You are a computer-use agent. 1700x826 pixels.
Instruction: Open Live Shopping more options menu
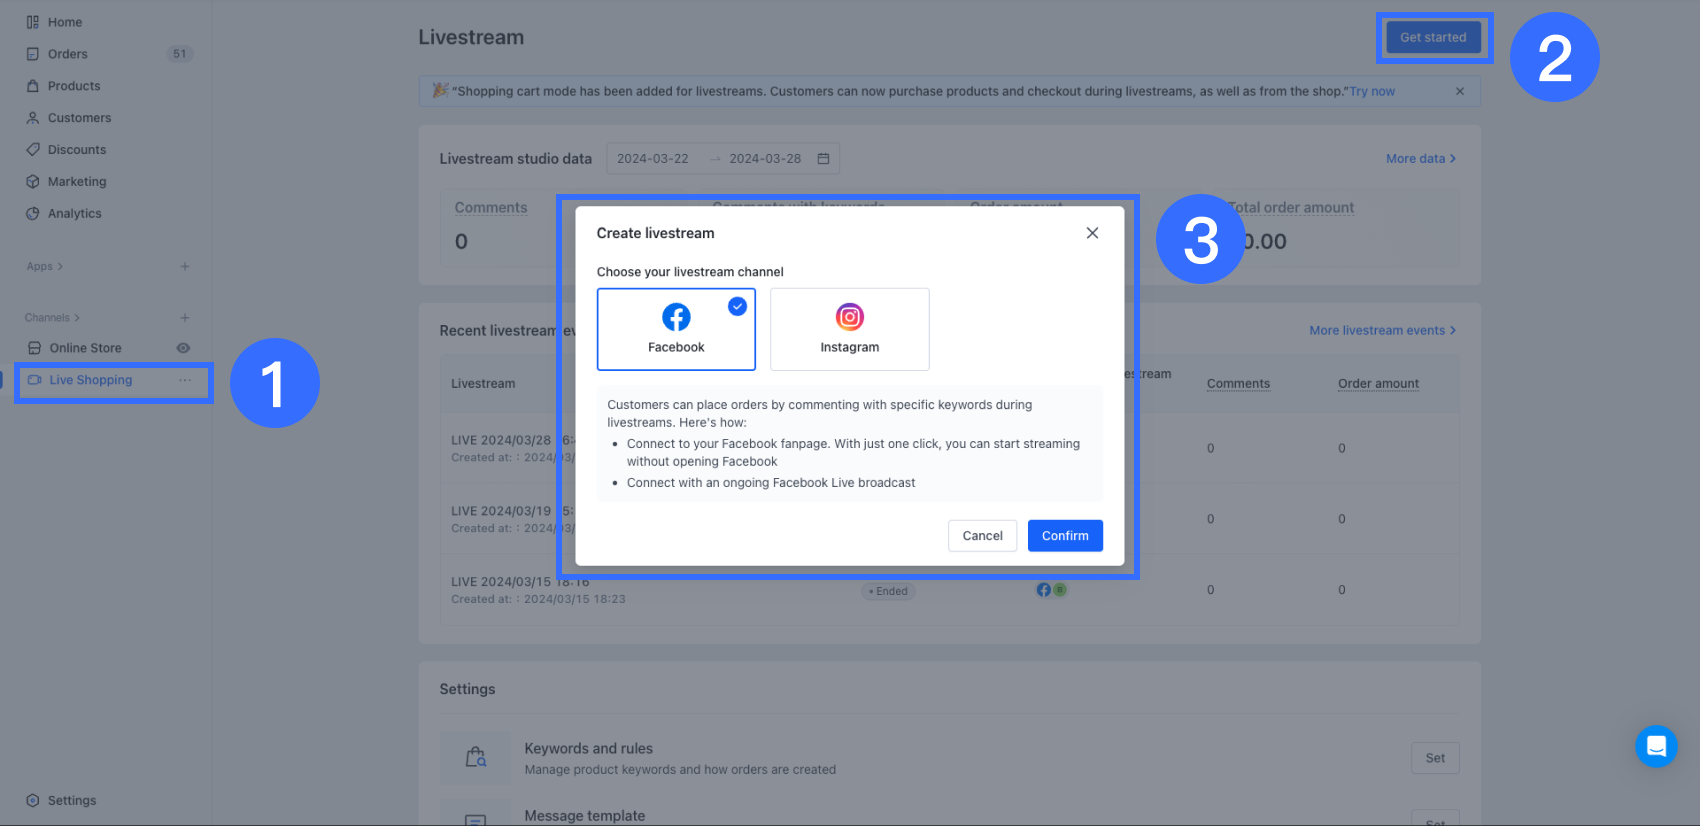(185, 380)
